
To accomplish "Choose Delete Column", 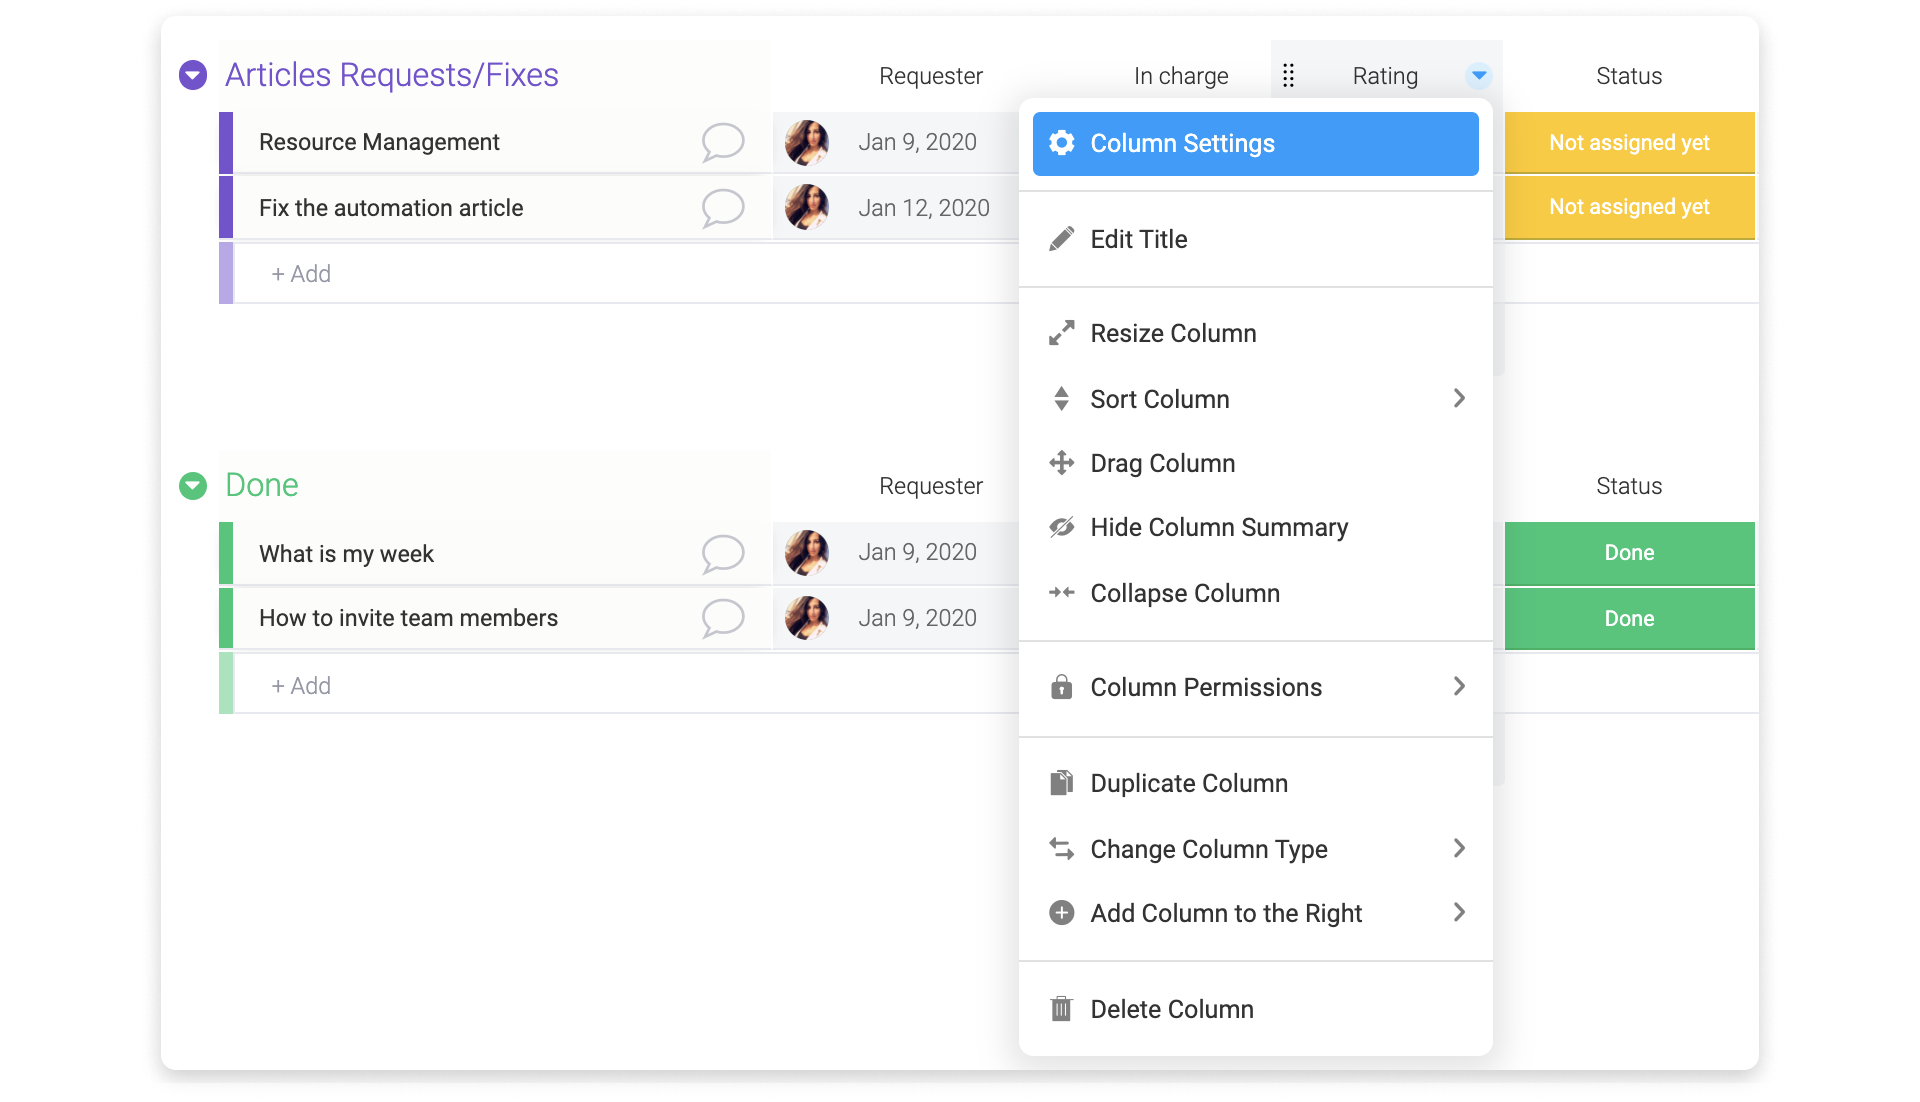I will click(x=1255, y=1009).
